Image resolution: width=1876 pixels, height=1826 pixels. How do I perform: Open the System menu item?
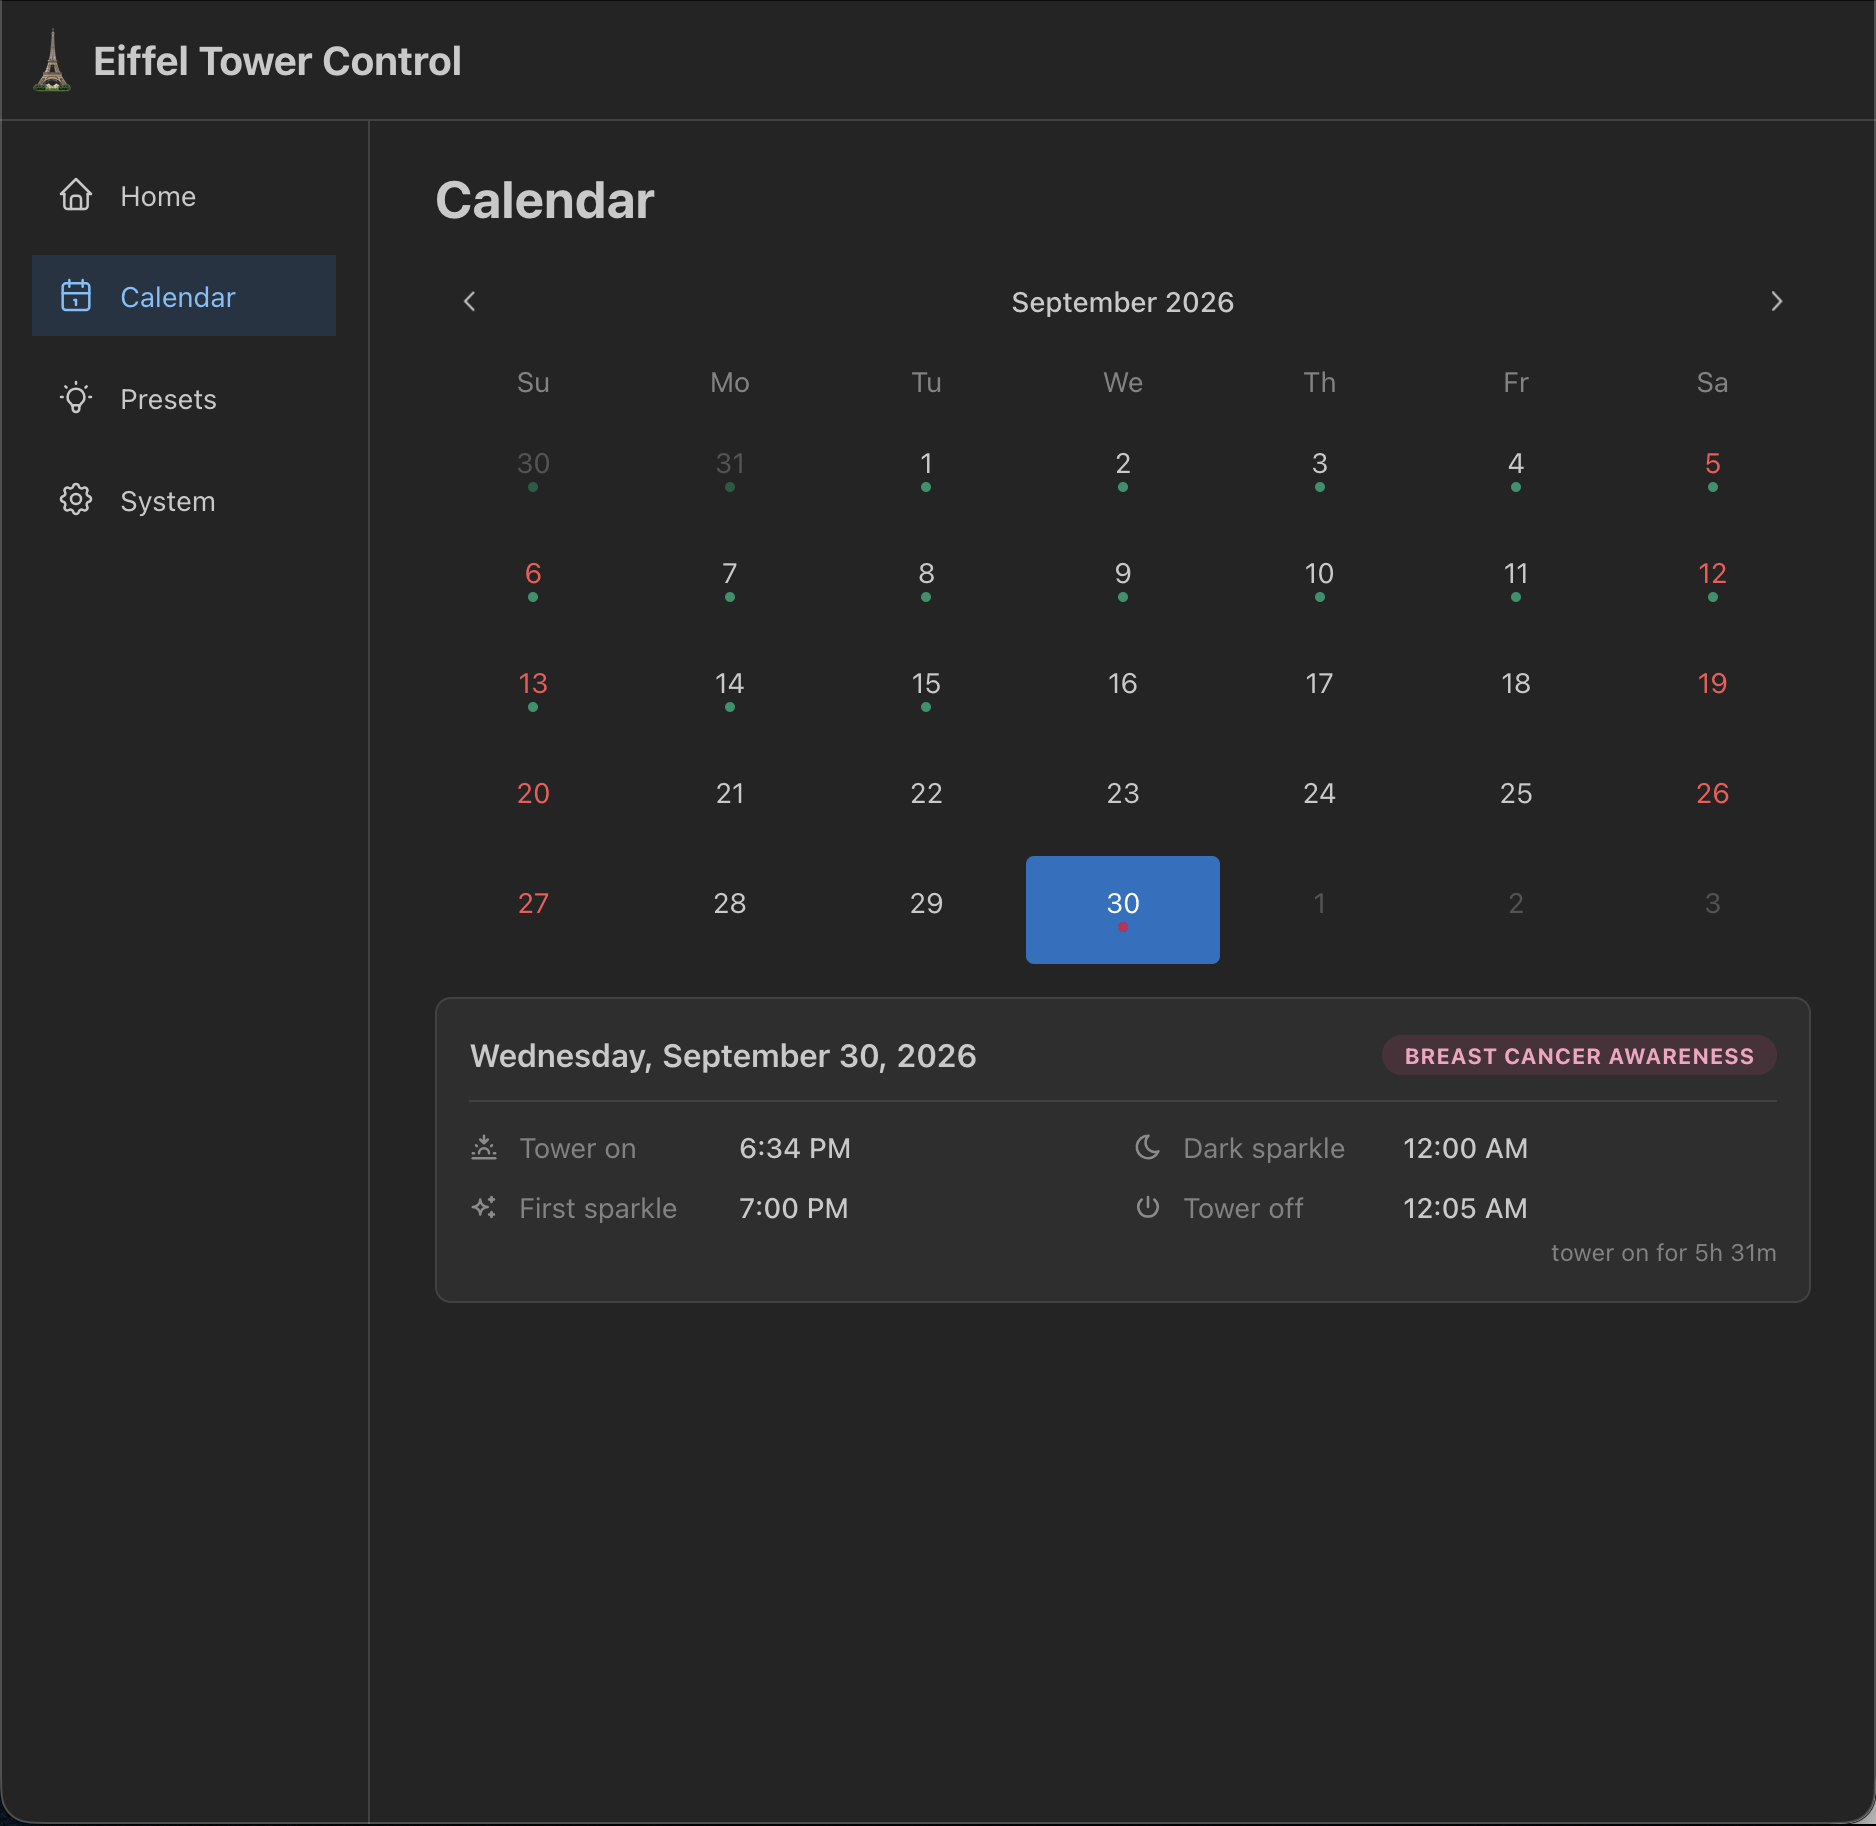coord(184,500)
